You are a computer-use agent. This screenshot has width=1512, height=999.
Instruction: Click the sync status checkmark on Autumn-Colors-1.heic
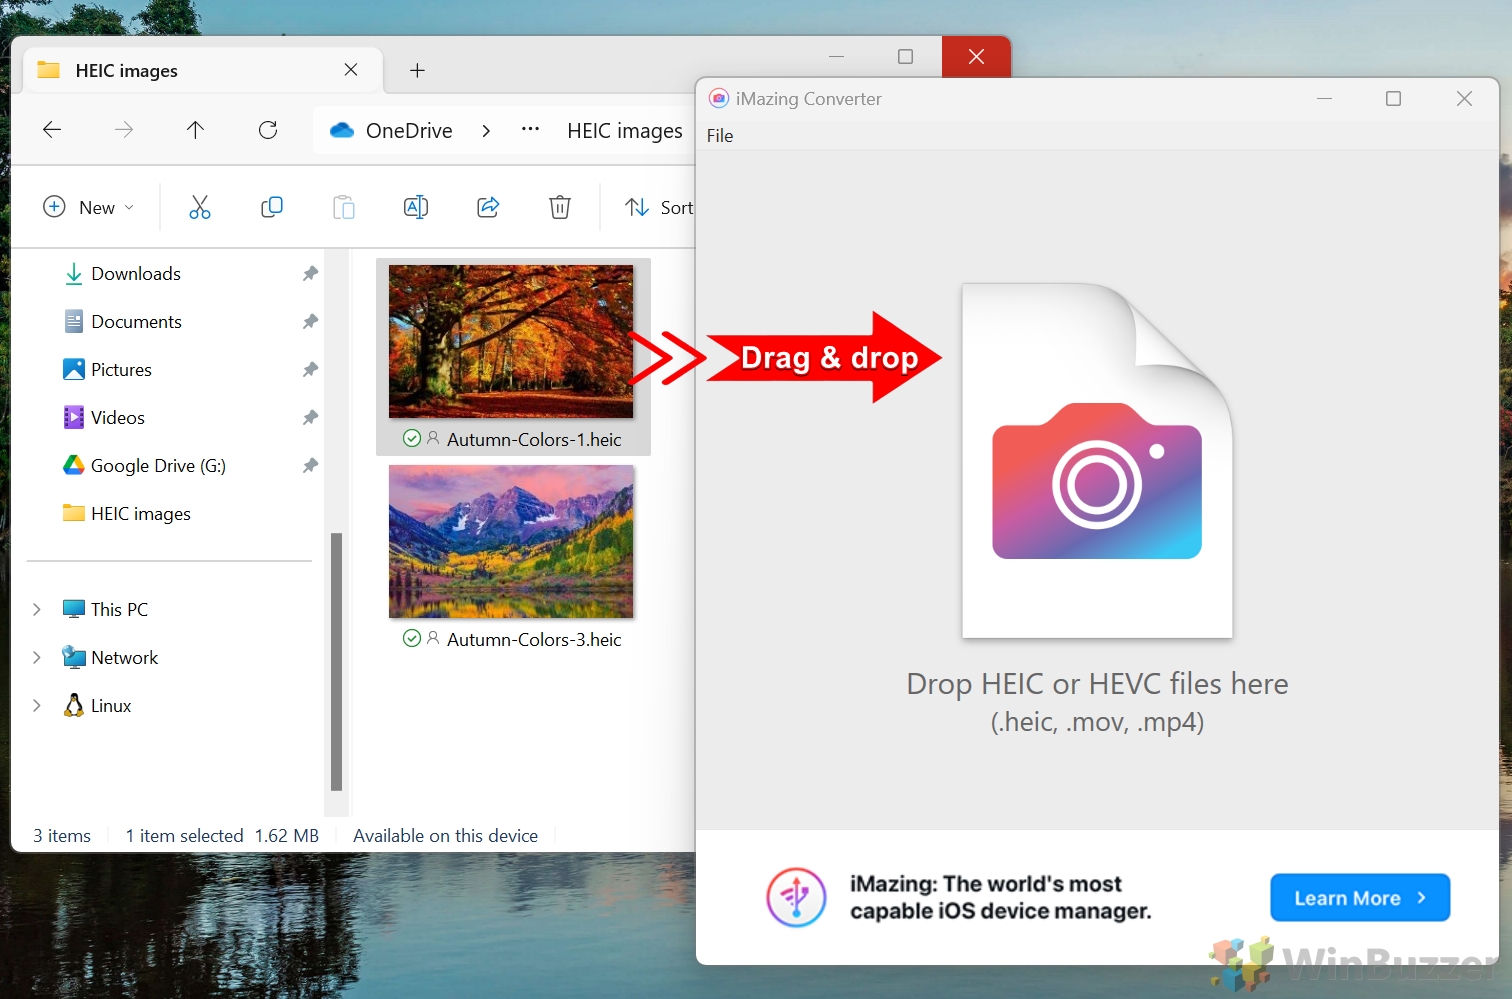point(411,438)
